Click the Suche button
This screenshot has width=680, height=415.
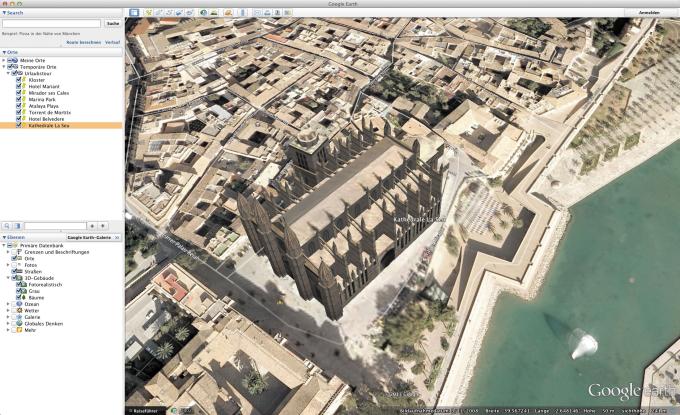pos(113,23)
